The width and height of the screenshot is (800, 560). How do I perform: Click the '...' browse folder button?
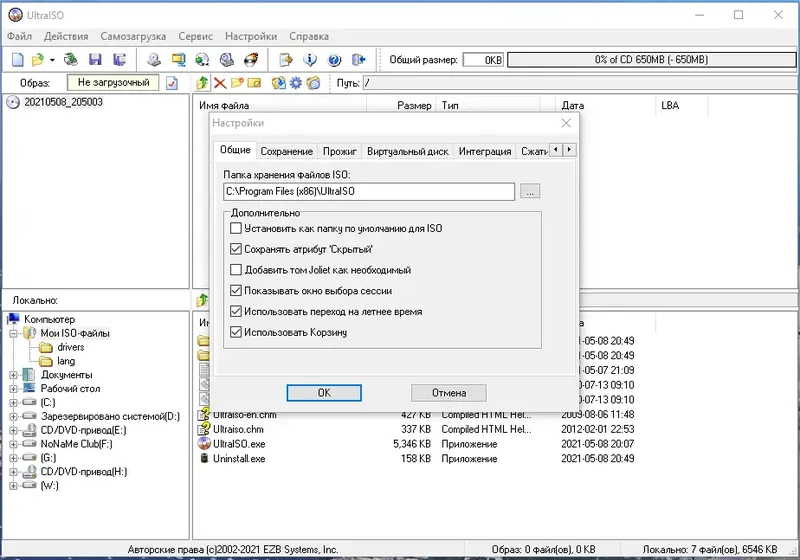click(530, 191)
